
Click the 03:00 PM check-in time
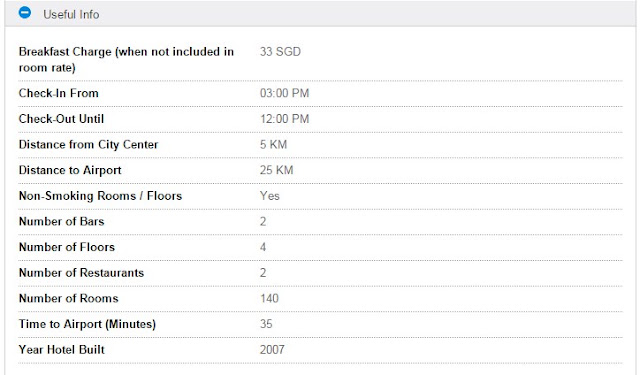pyautogui.click(x=284, y=93)
